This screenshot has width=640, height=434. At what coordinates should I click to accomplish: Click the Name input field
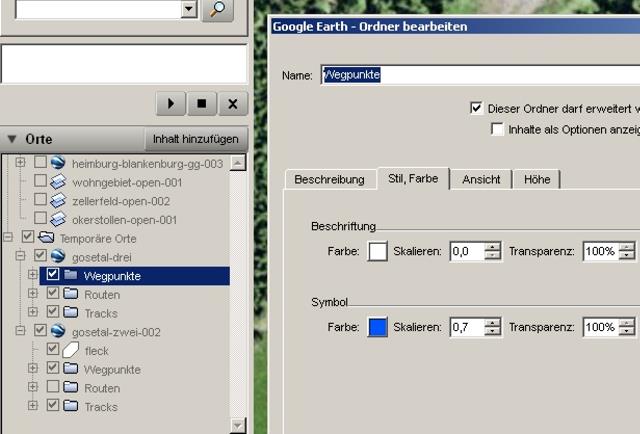pos(480,75)
